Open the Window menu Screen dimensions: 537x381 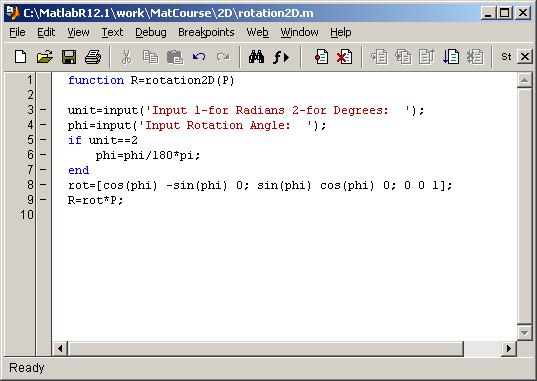299,32
